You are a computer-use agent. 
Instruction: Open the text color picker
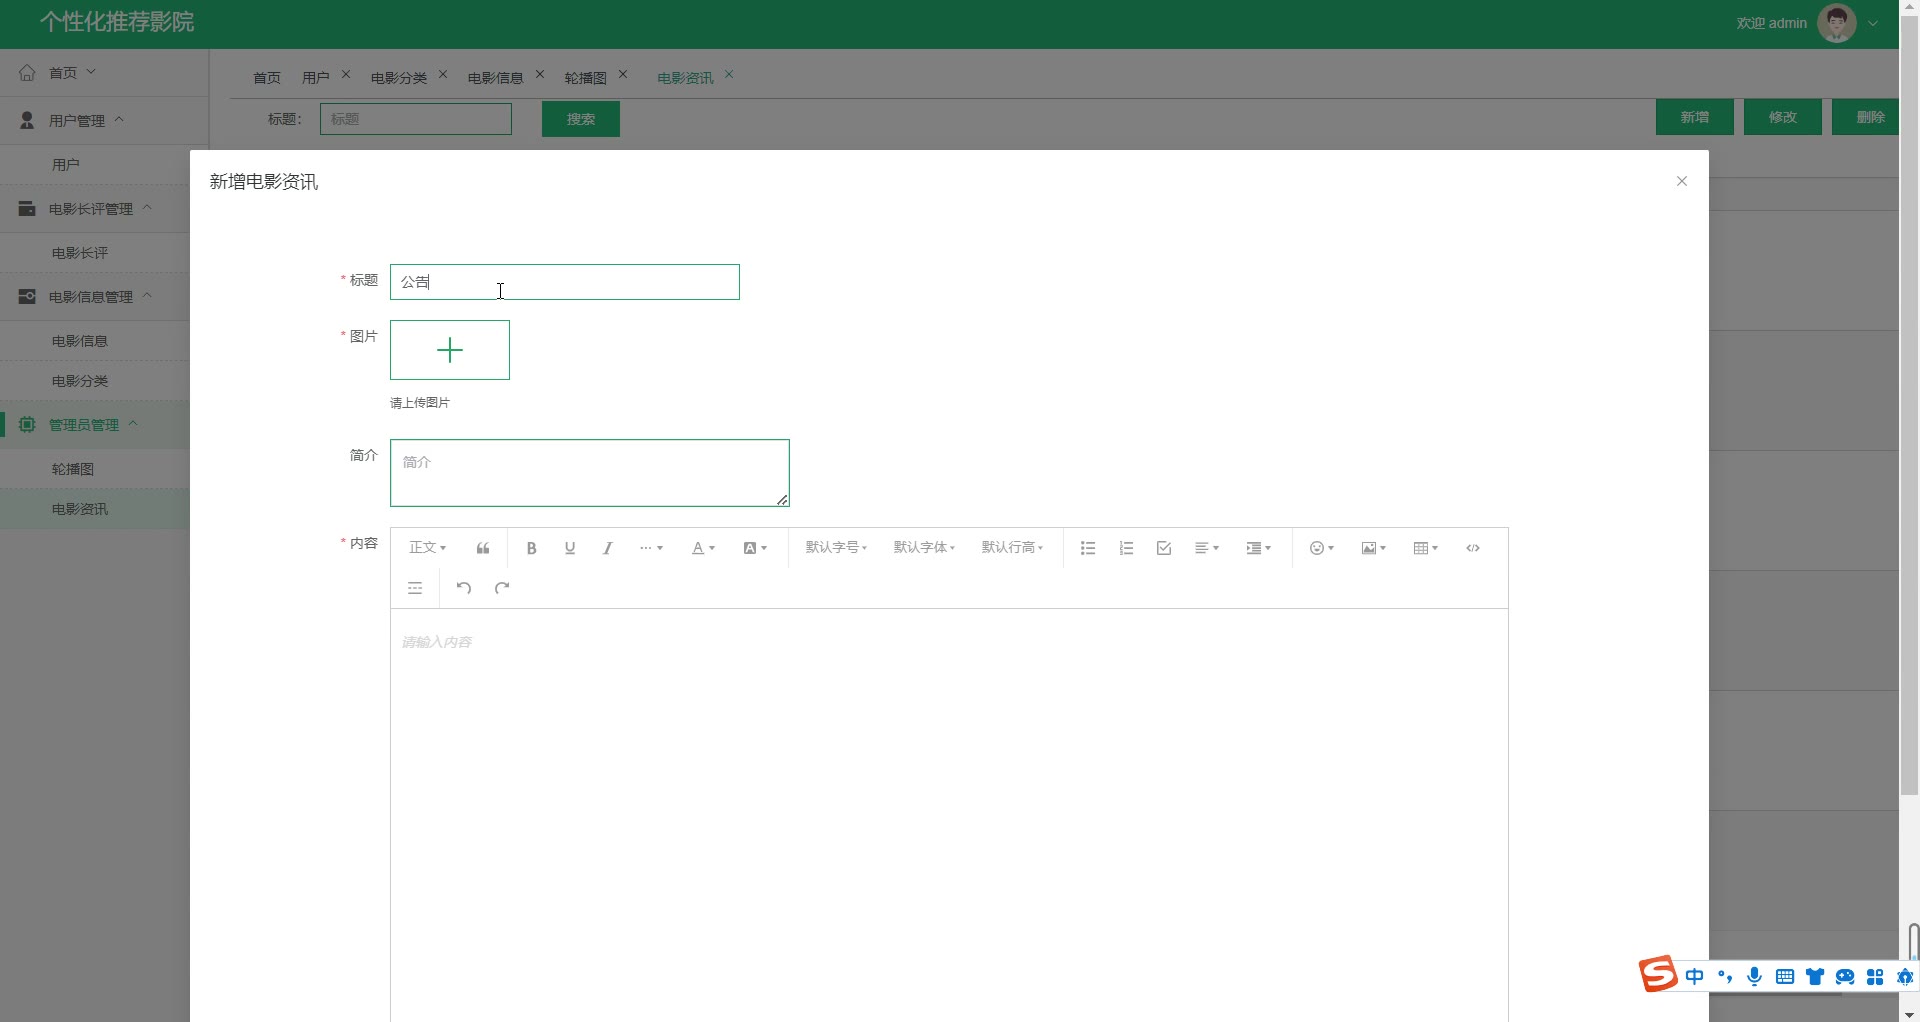coord(704,548)
